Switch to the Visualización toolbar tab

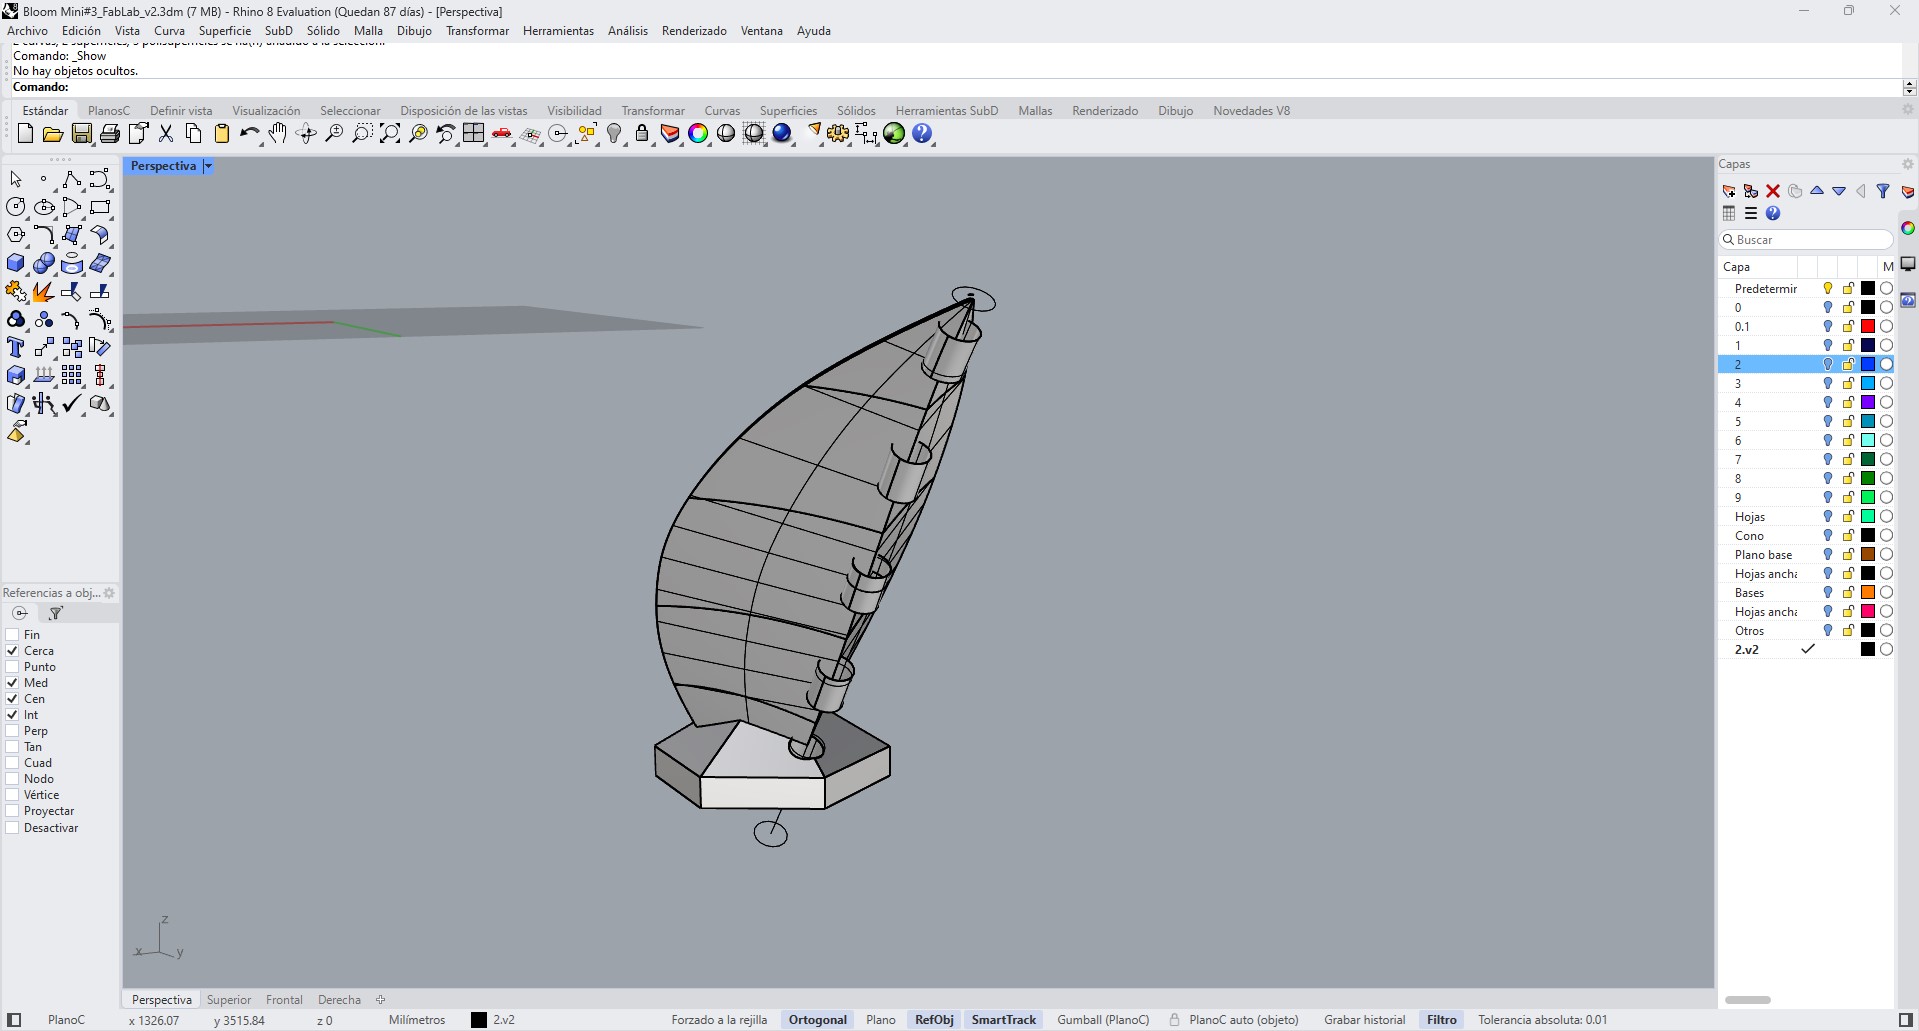pos(266,111)
